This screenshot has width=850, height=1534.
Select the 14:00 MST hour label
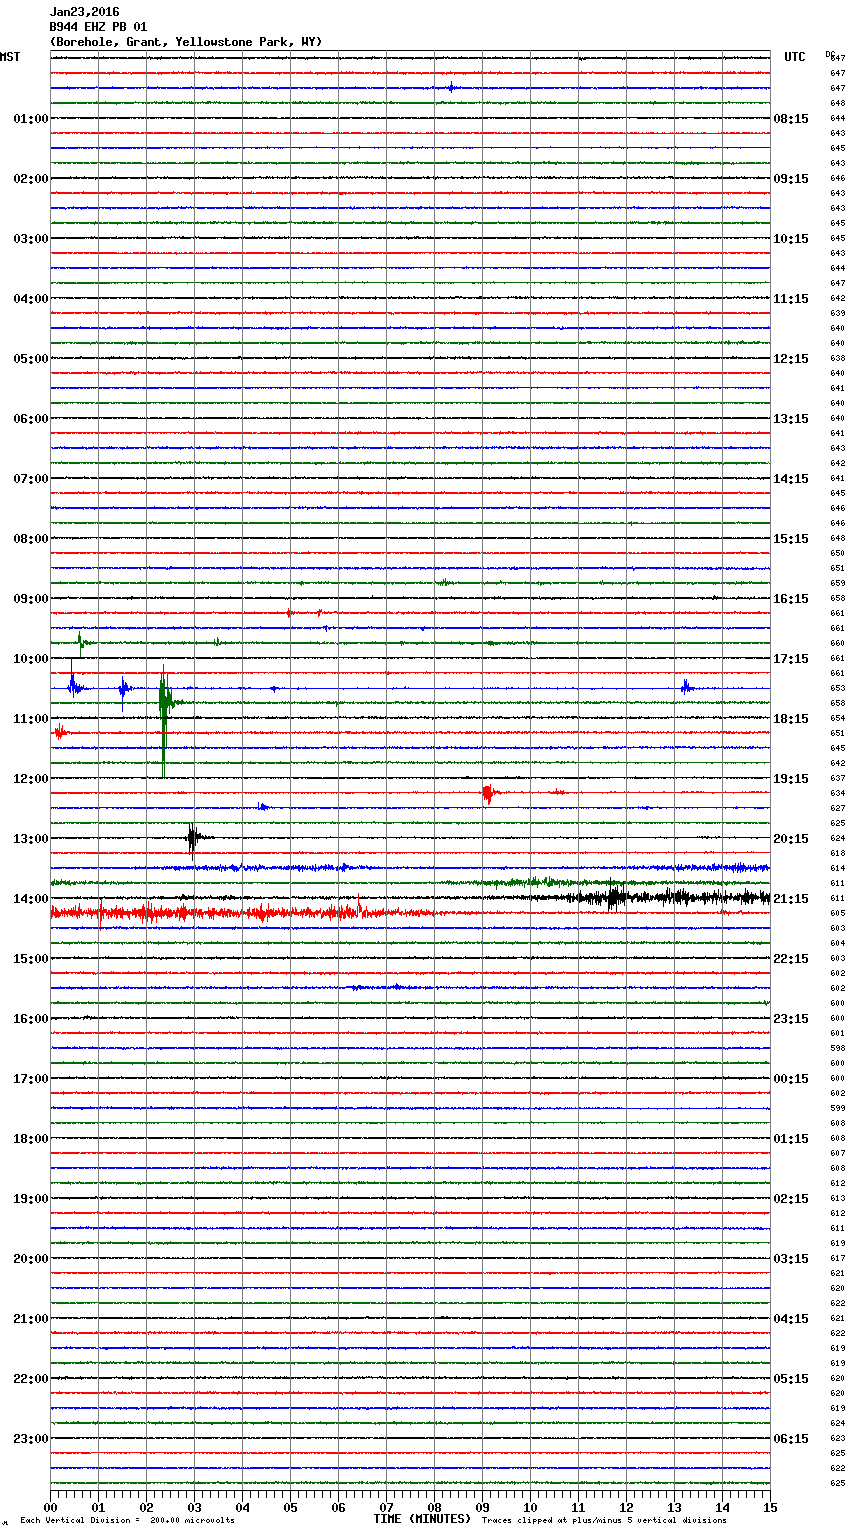[x=31, y=899]
